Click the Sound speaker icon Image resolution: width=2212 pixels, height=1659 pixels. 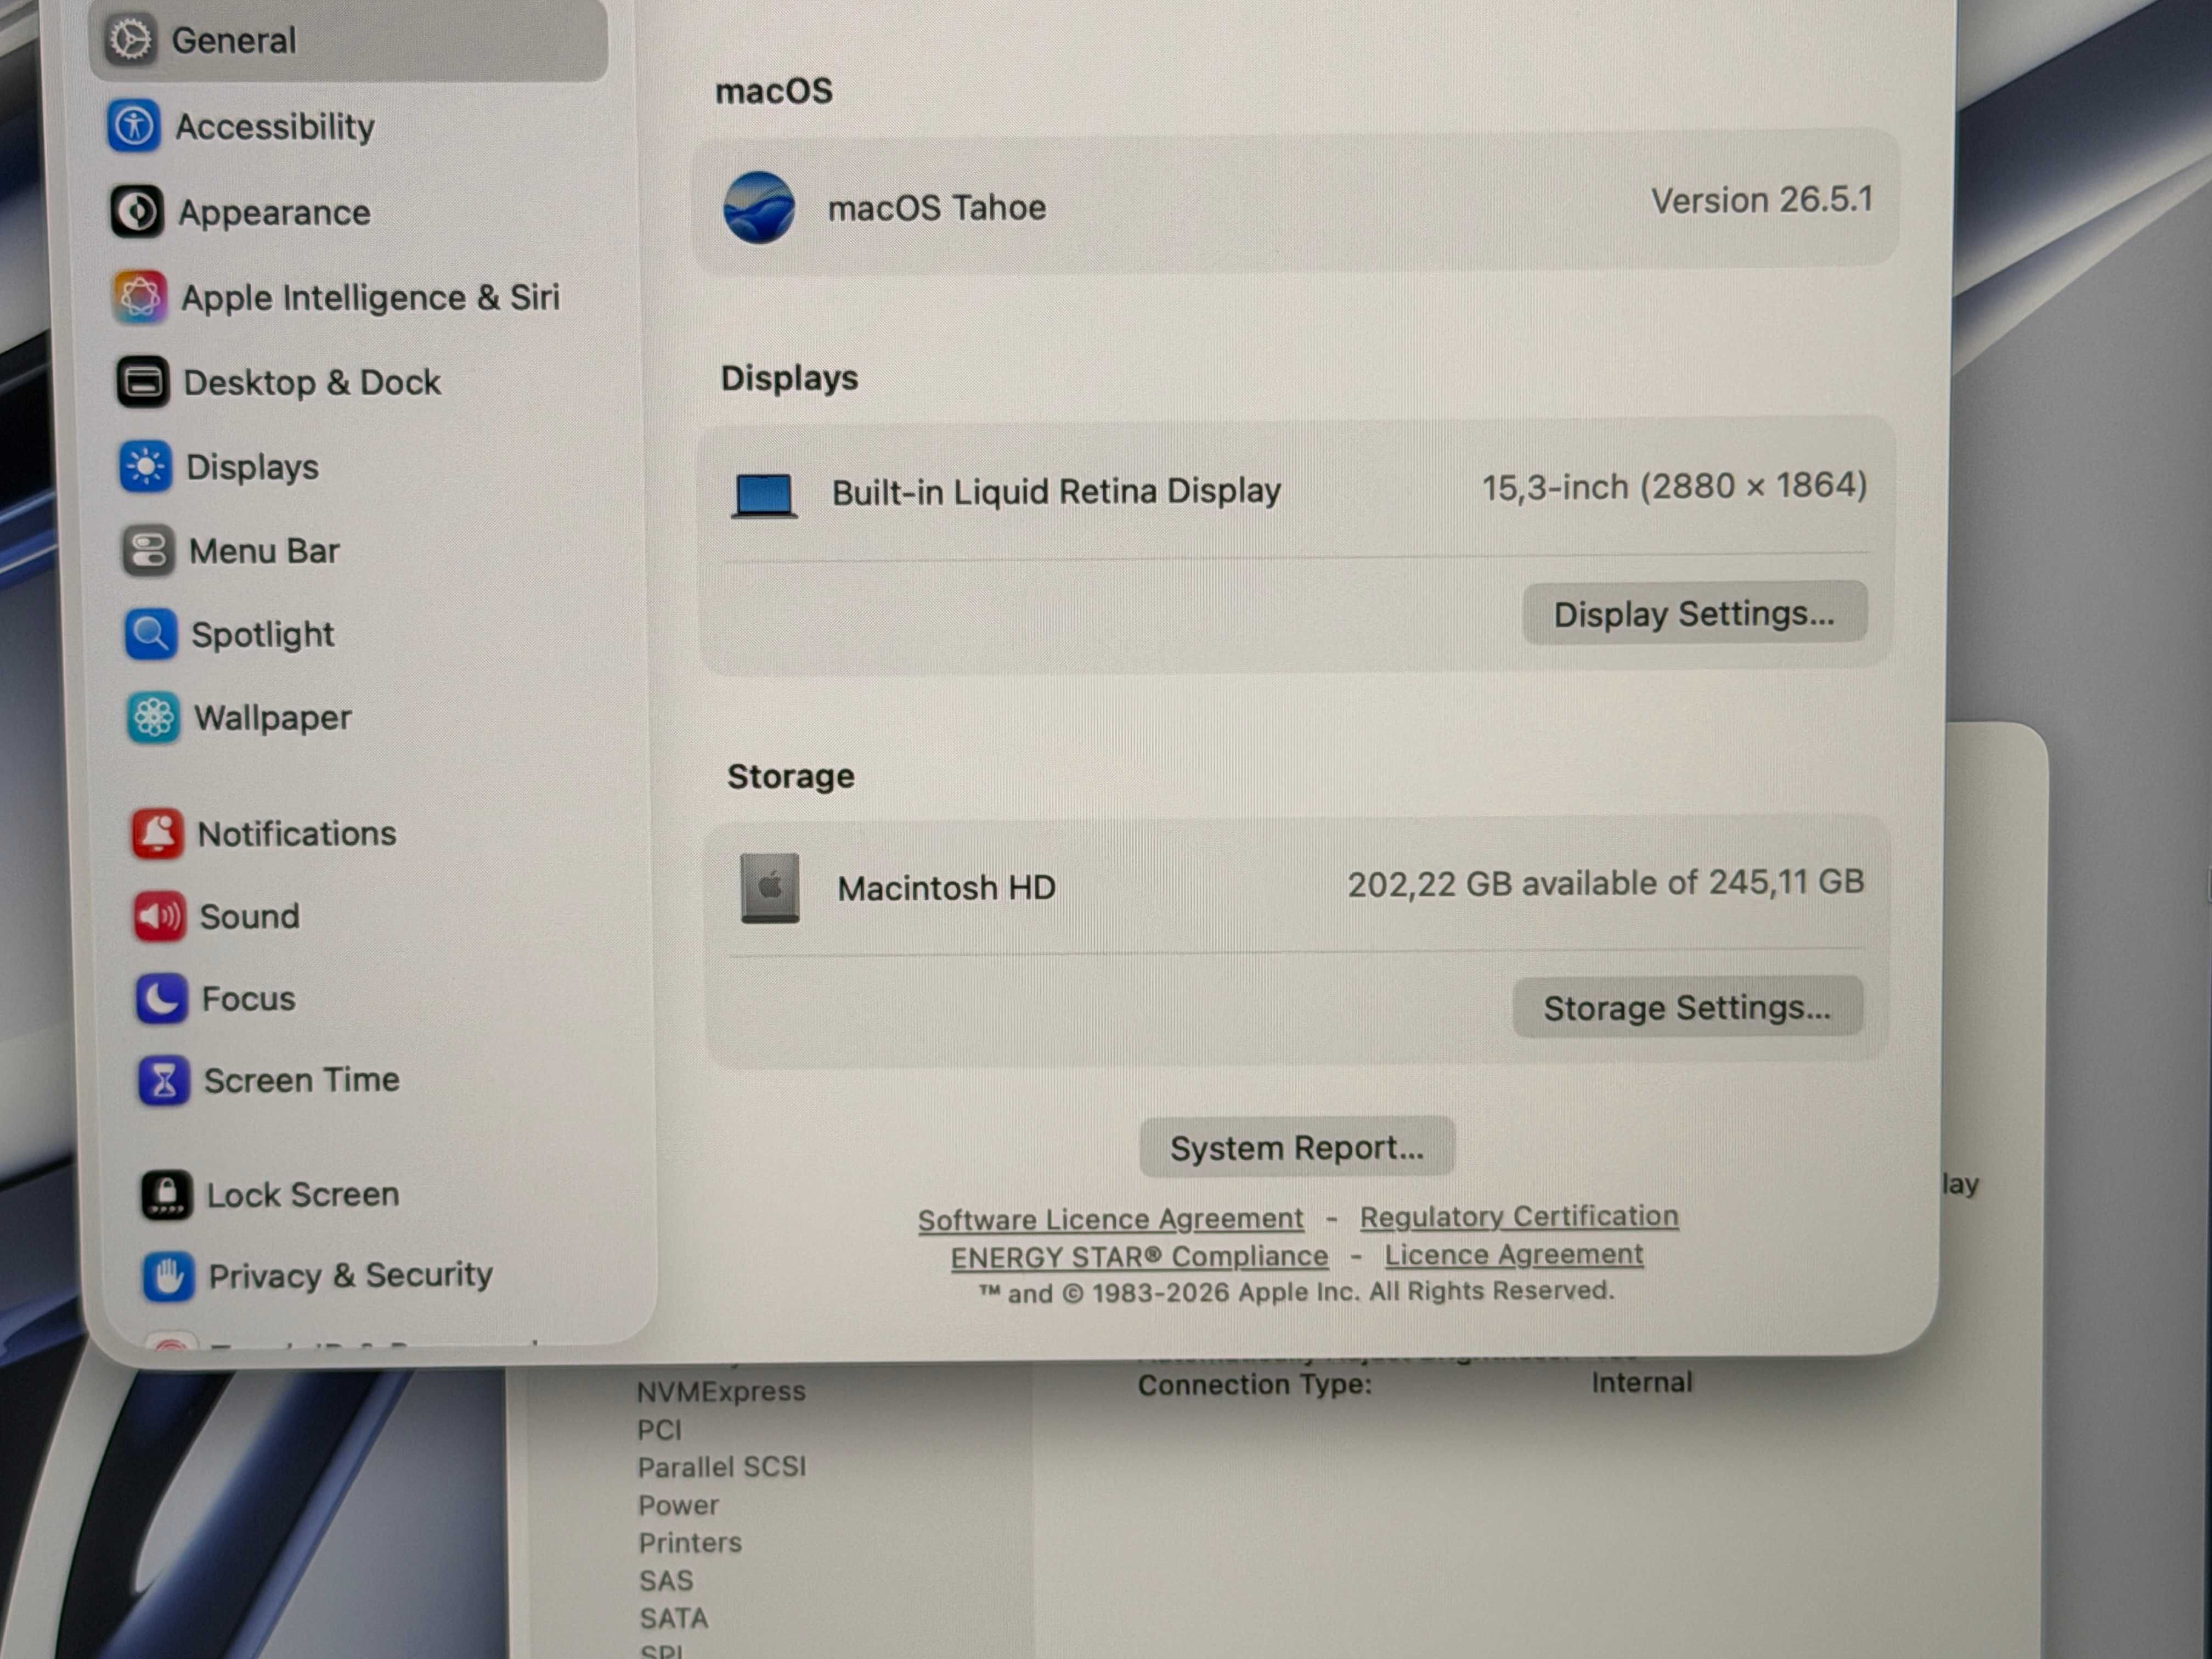click(160, 916)
